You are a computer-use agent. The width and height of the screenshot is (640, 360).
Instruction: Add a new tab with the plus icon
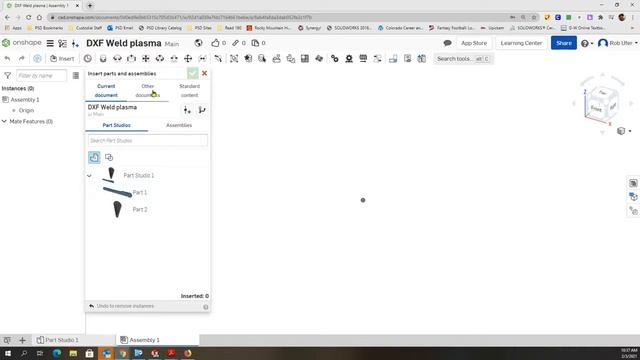click(x=22, y=340)
